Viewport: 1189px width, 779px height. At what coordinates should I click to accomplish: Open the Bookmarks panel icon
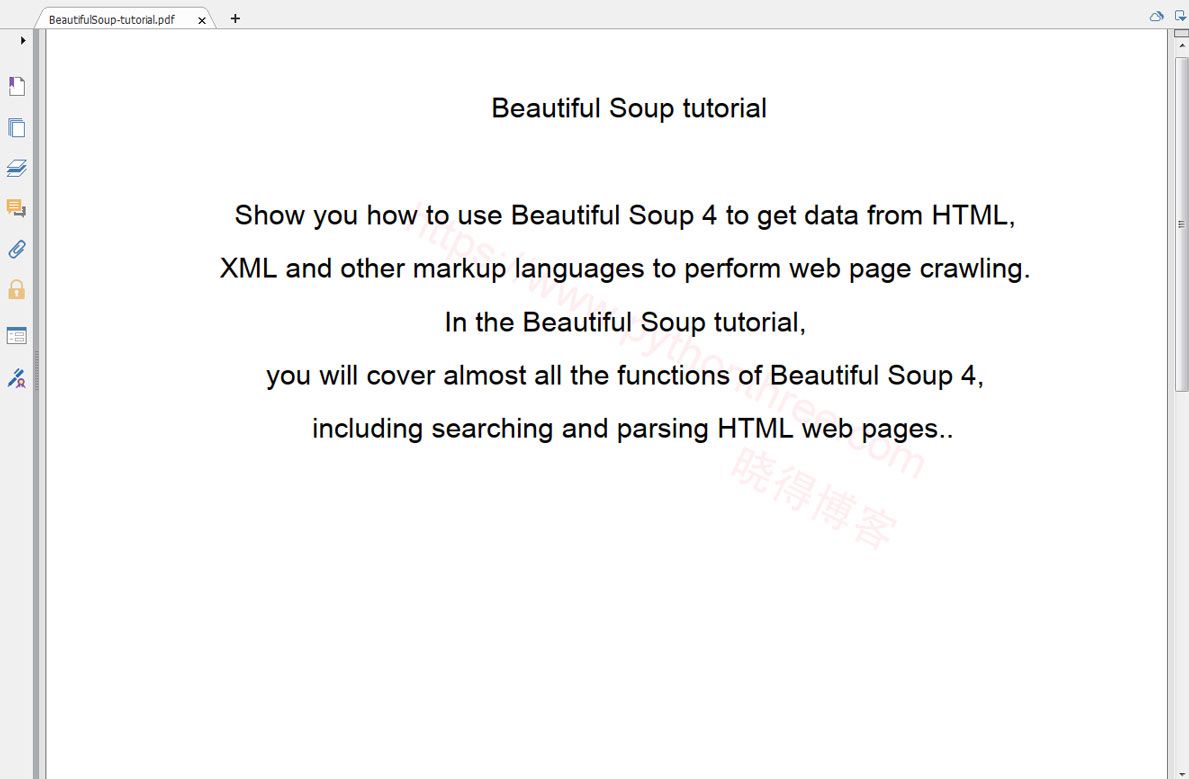point(17,86)
